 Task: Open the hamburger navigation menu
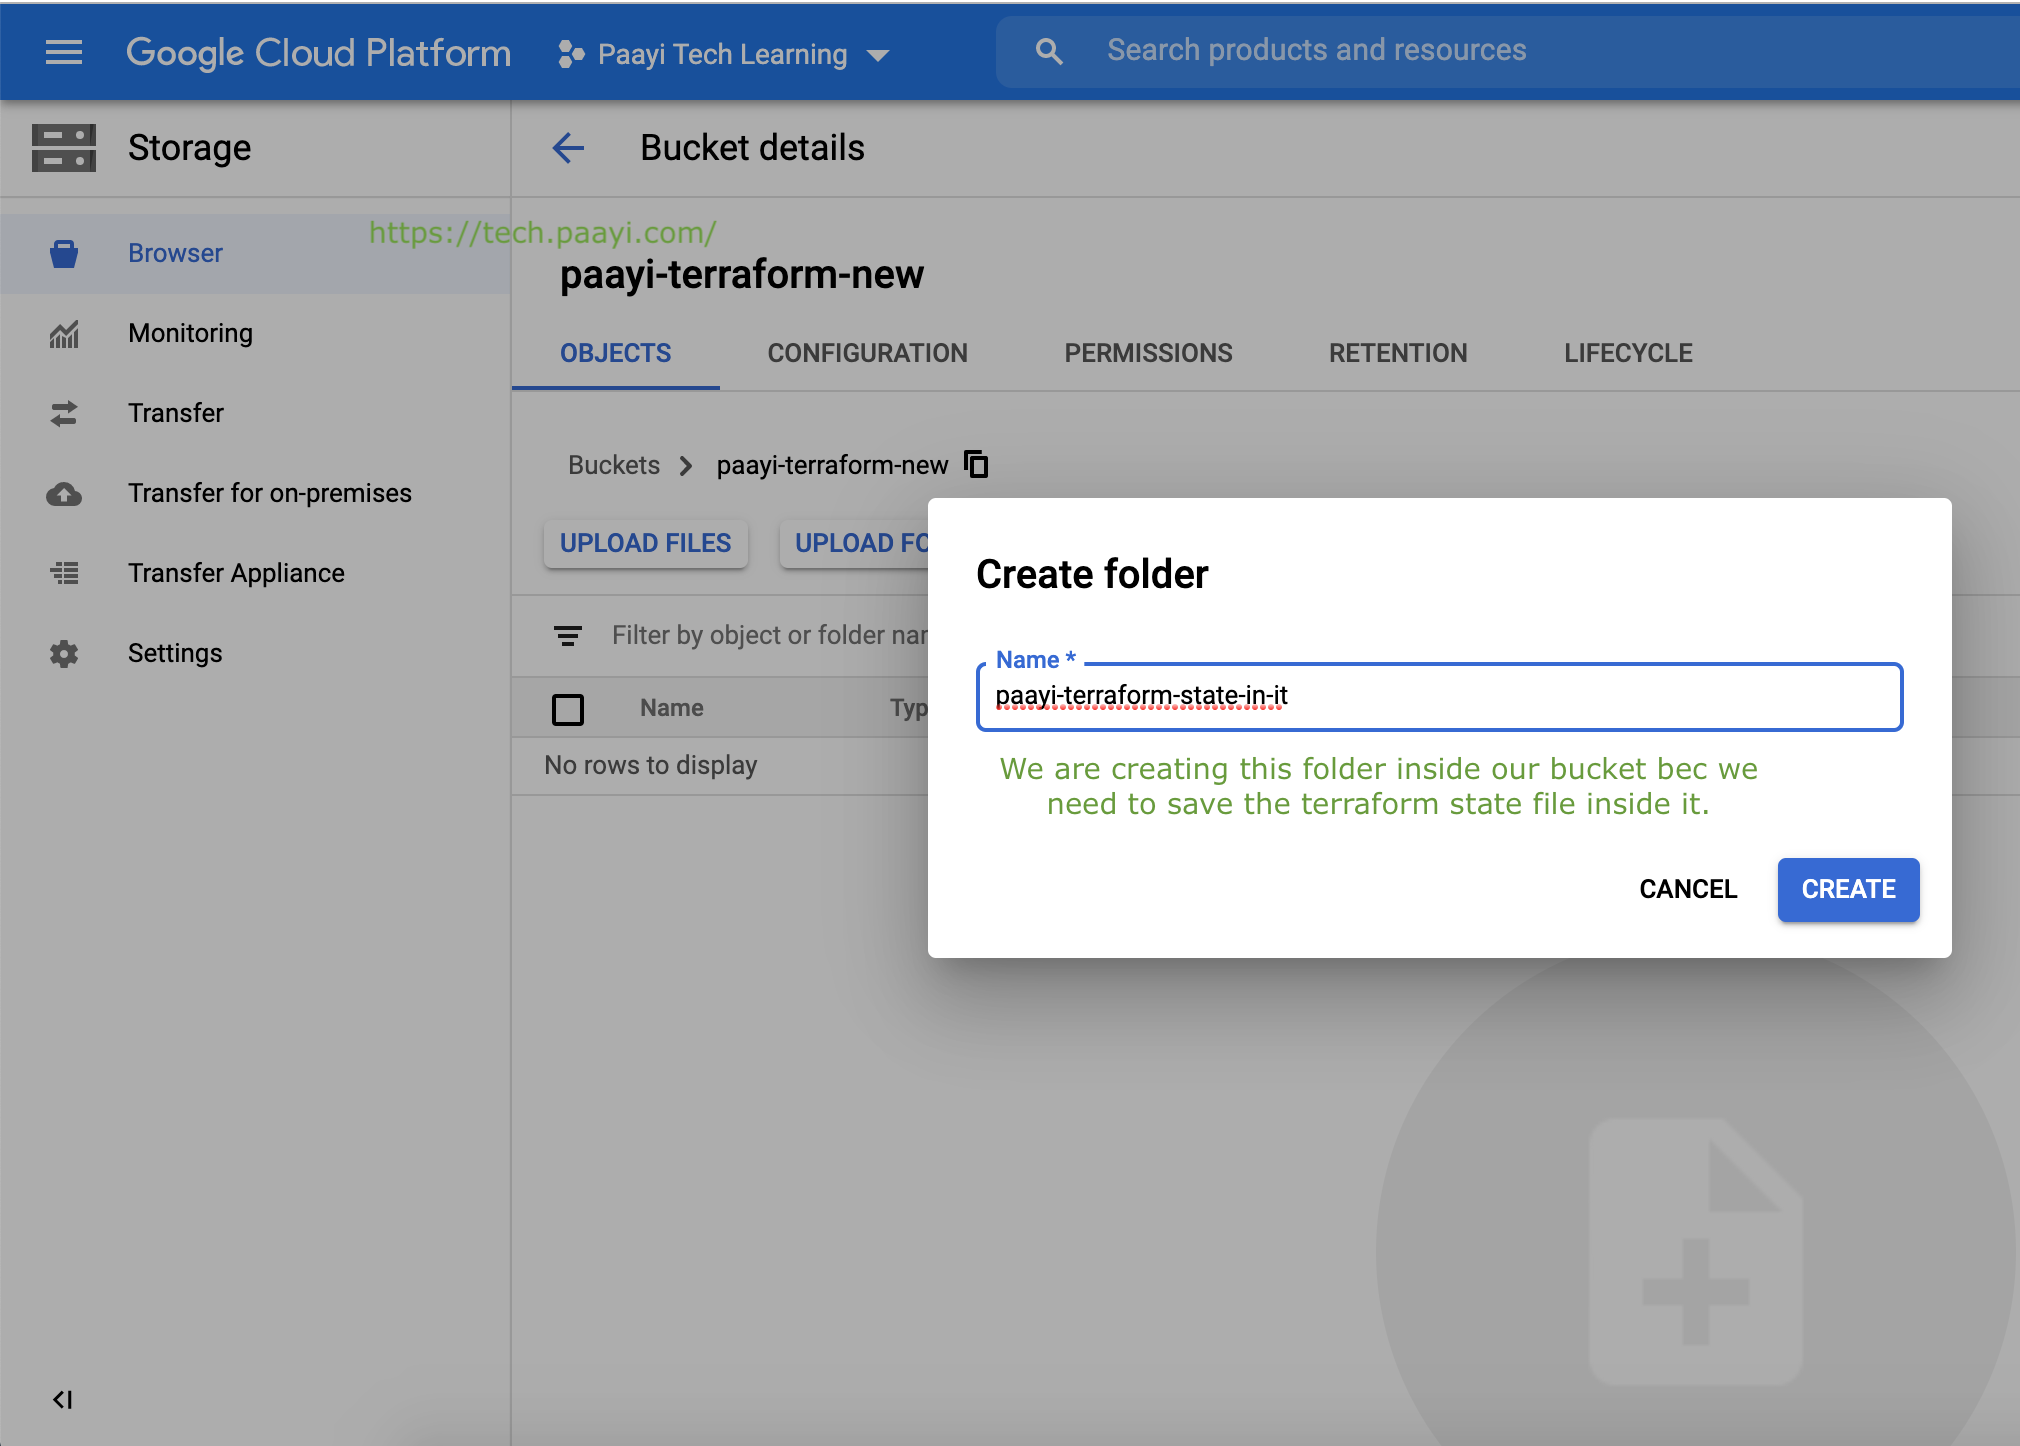coord(64,52)
